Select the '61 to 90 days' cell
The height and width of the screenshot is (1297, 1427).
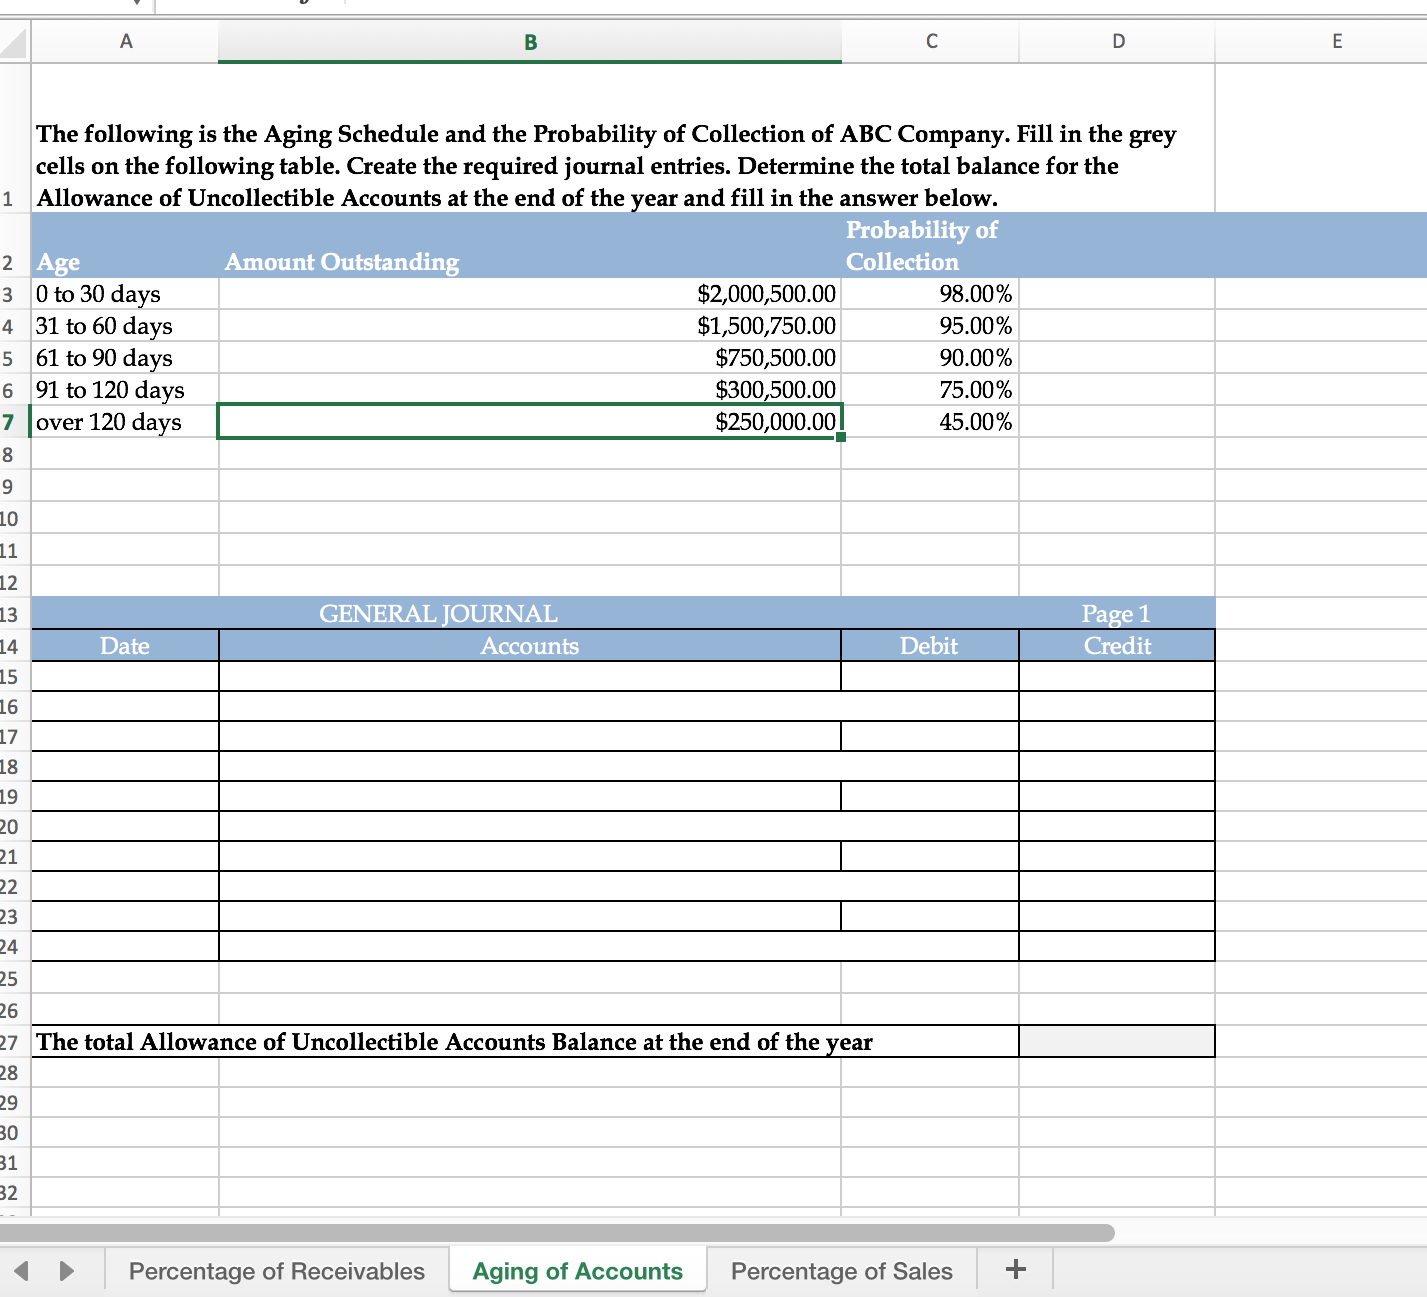[x=125, y=358]
